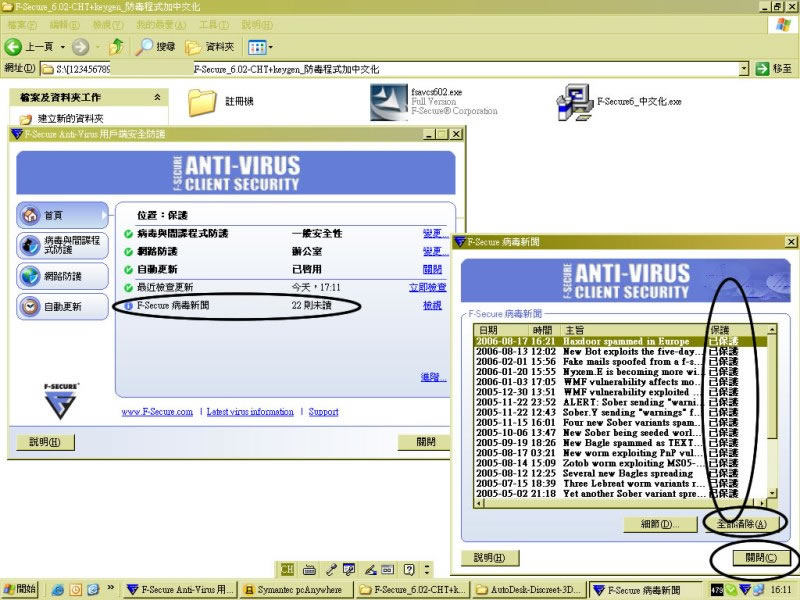Open the www.F-Secure.com link

tap(157, 412)
